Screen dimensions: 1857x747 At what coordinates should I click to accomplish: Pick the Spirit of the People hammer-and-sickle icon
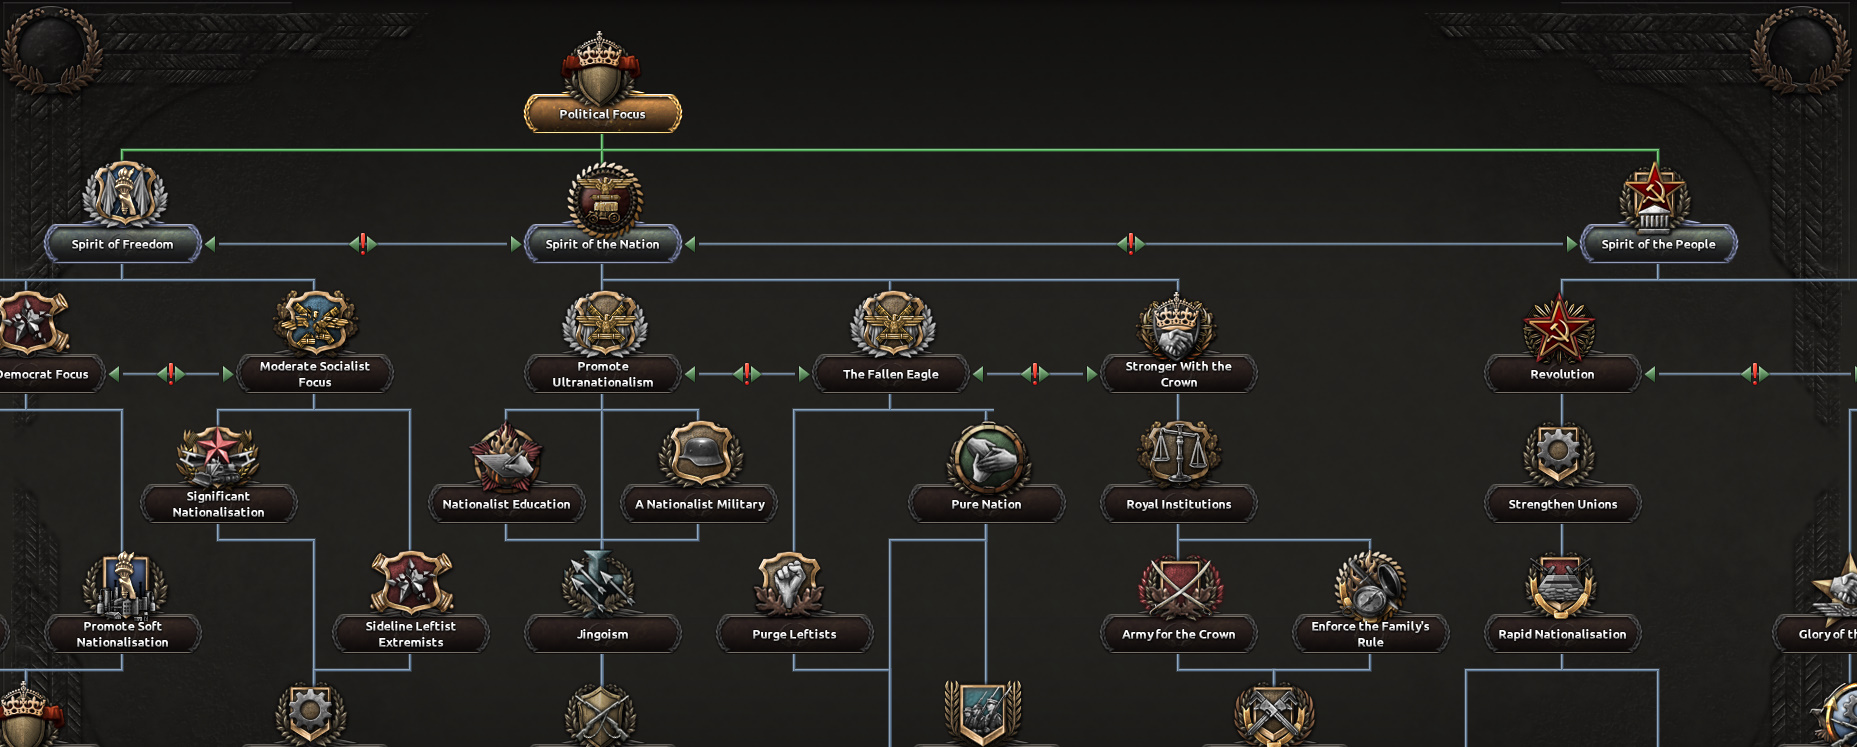(1655, 196)
